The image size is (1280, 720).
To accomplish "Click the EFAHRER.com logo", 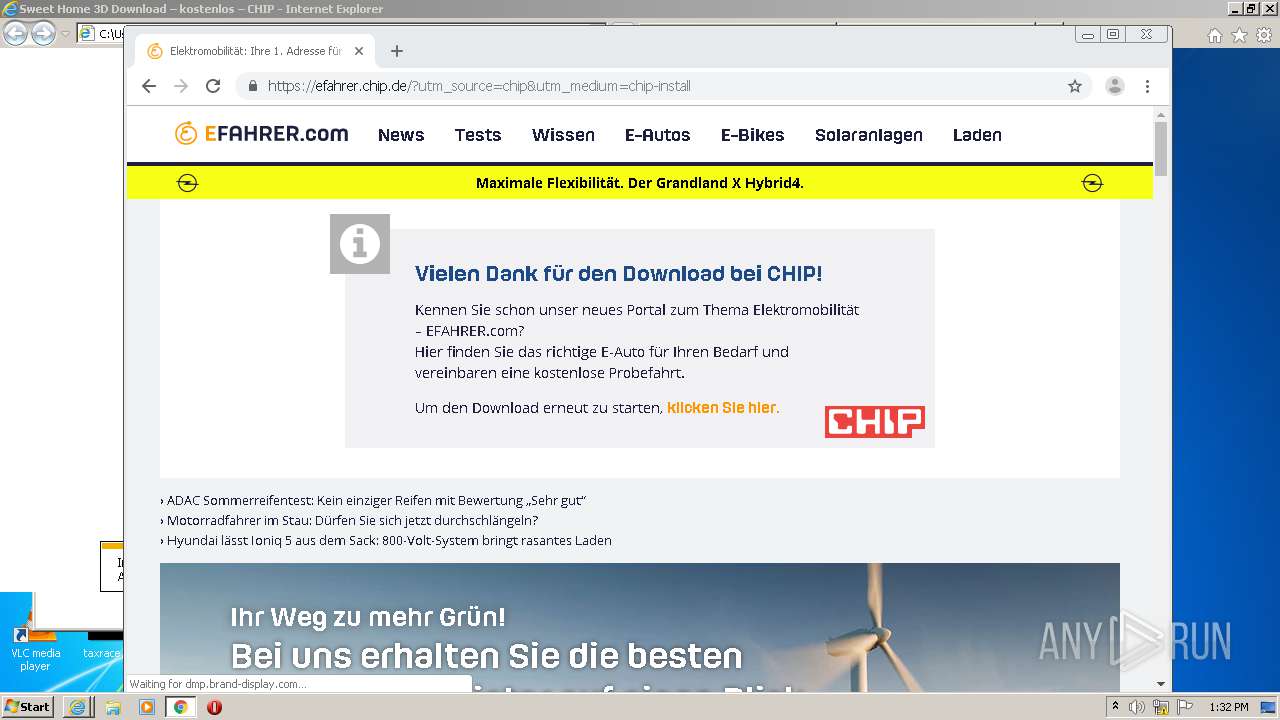I will click(261, 134).
